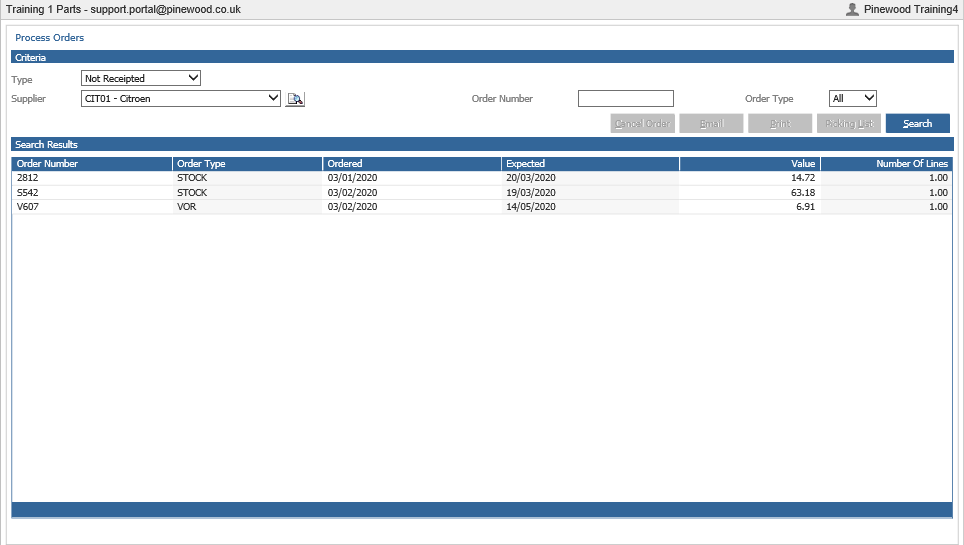Click expected date 14/05/2020 cell
Screen dimensions: 964x545
point(590,207)
